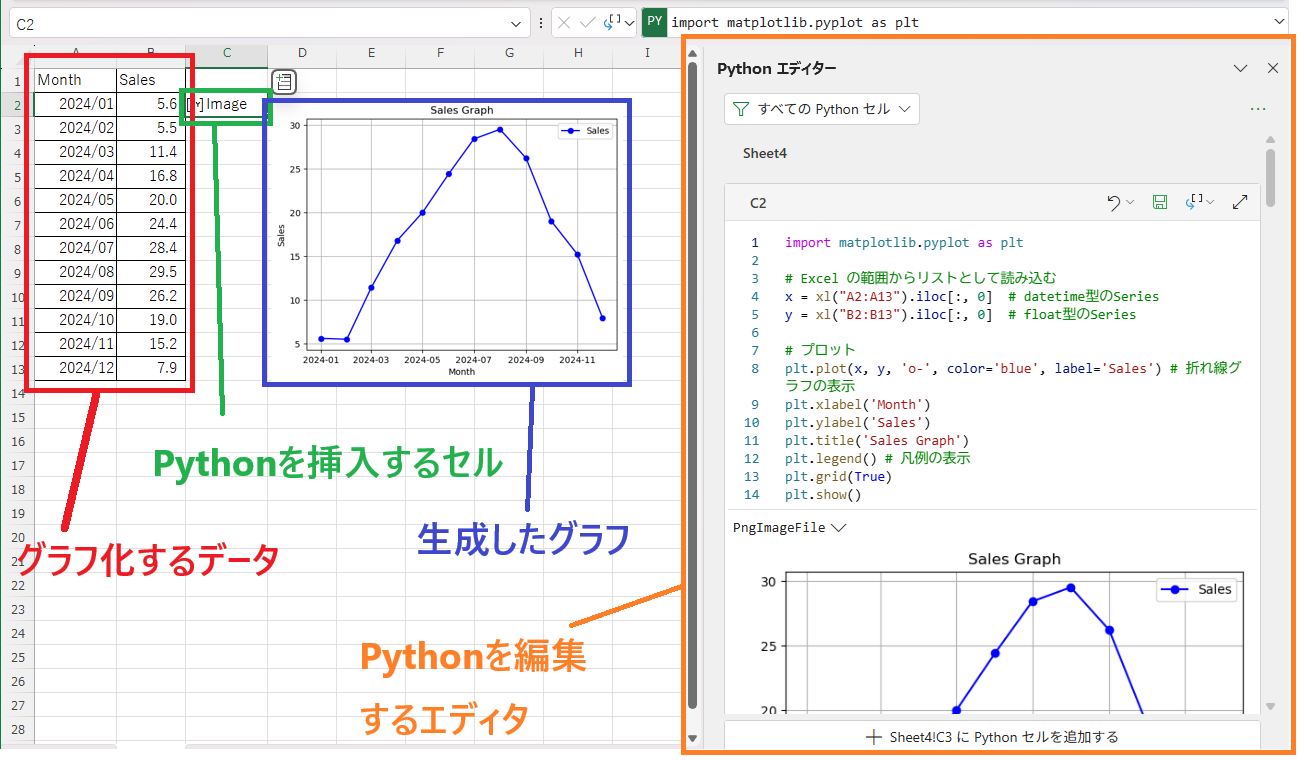
Task: Collapse the PngImageFile output section
Action: click(x=839, y=527)
